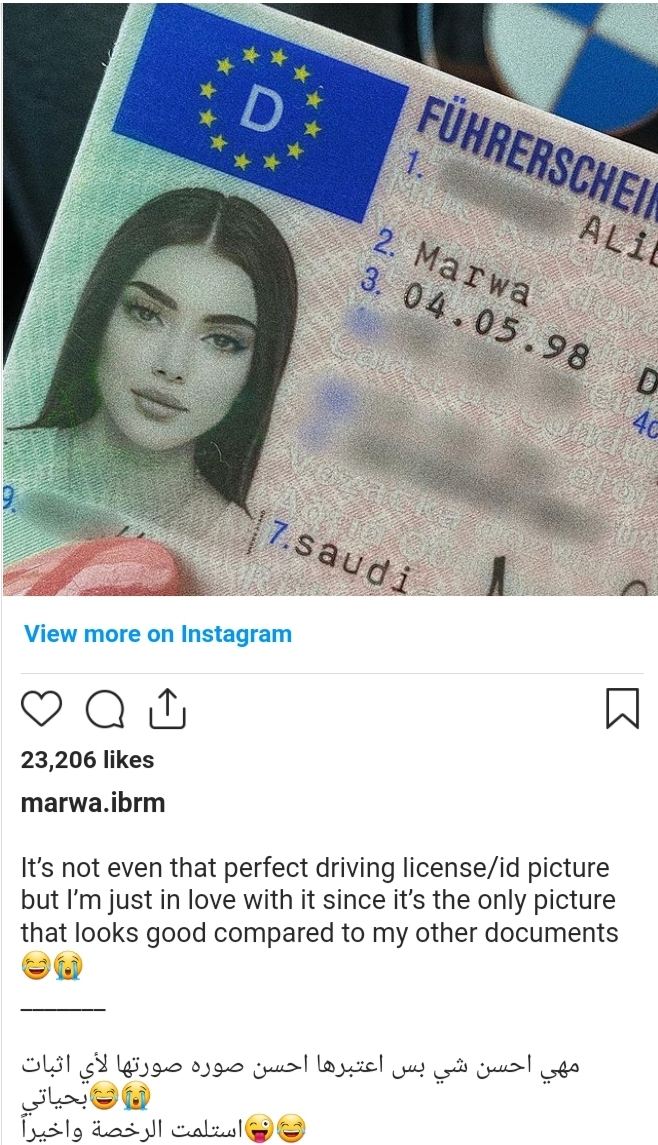Open the marwa.ibrm profile username
The height and width of the screenshot is (1145, 658).
tap(93, 803)
